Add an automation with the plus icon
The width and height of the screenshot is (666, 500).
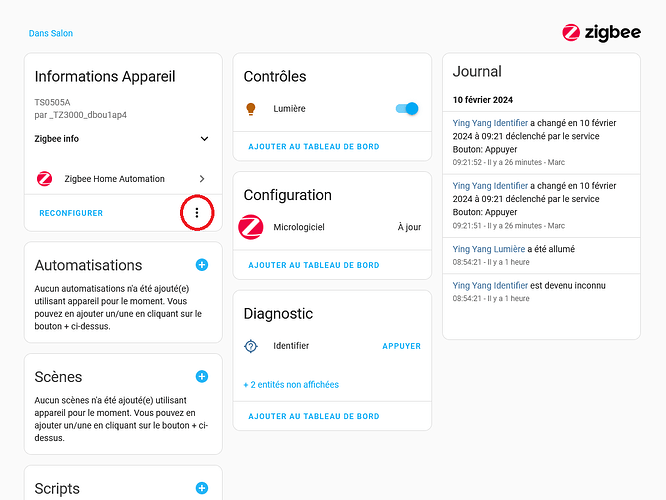pyautogui.click(x=202, y=265)
